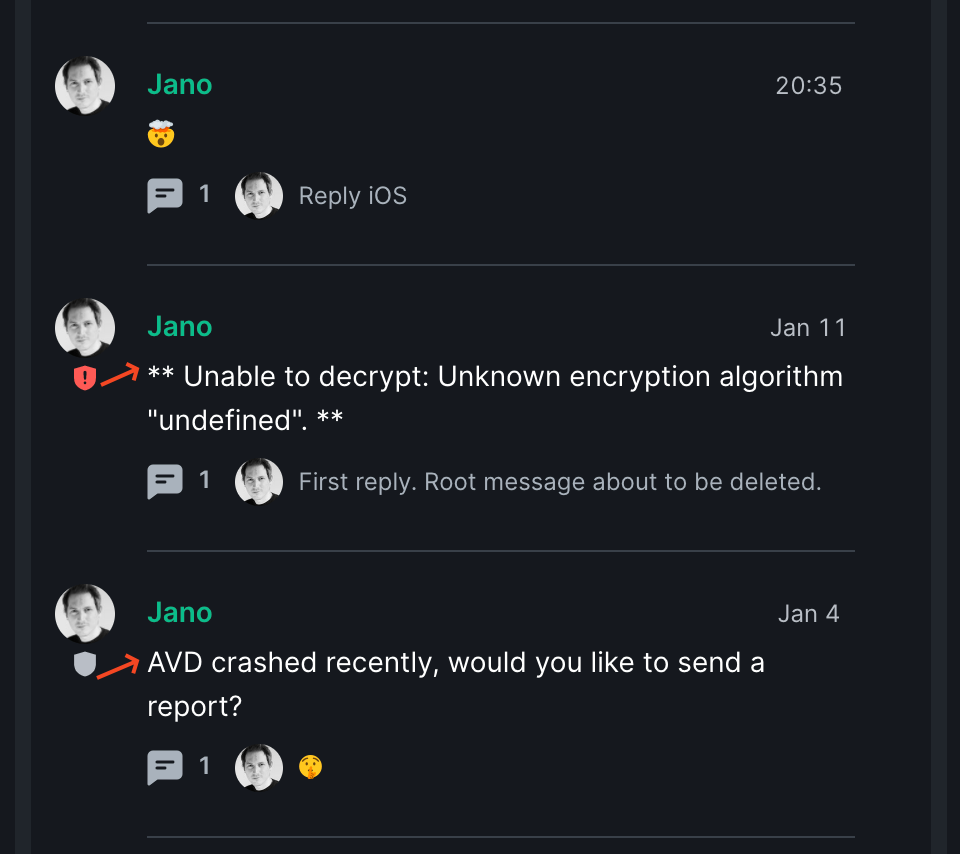Toggle the shushing-face reaction on the AVD message

click(310, 766)
